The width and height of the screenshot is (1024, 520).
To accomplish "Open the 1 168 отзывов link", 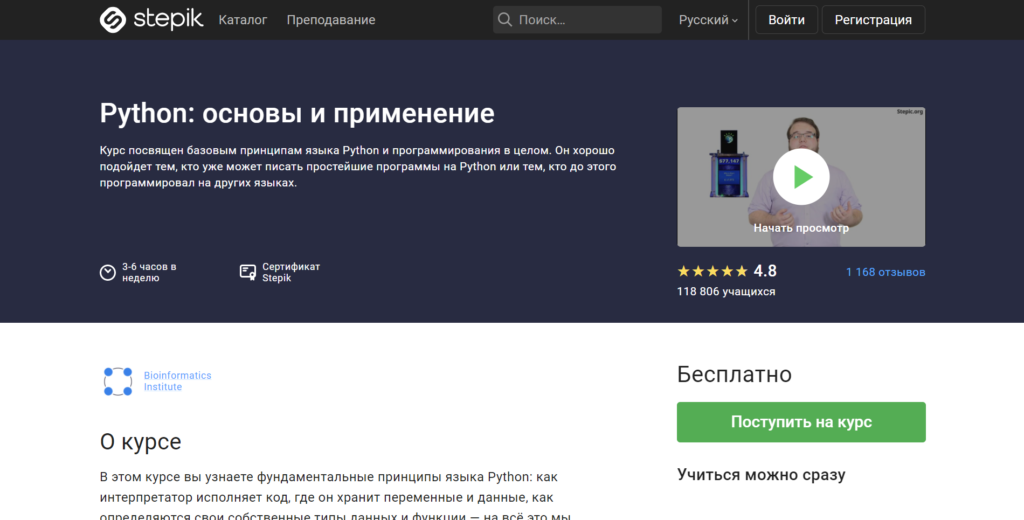I will [885, 272].
